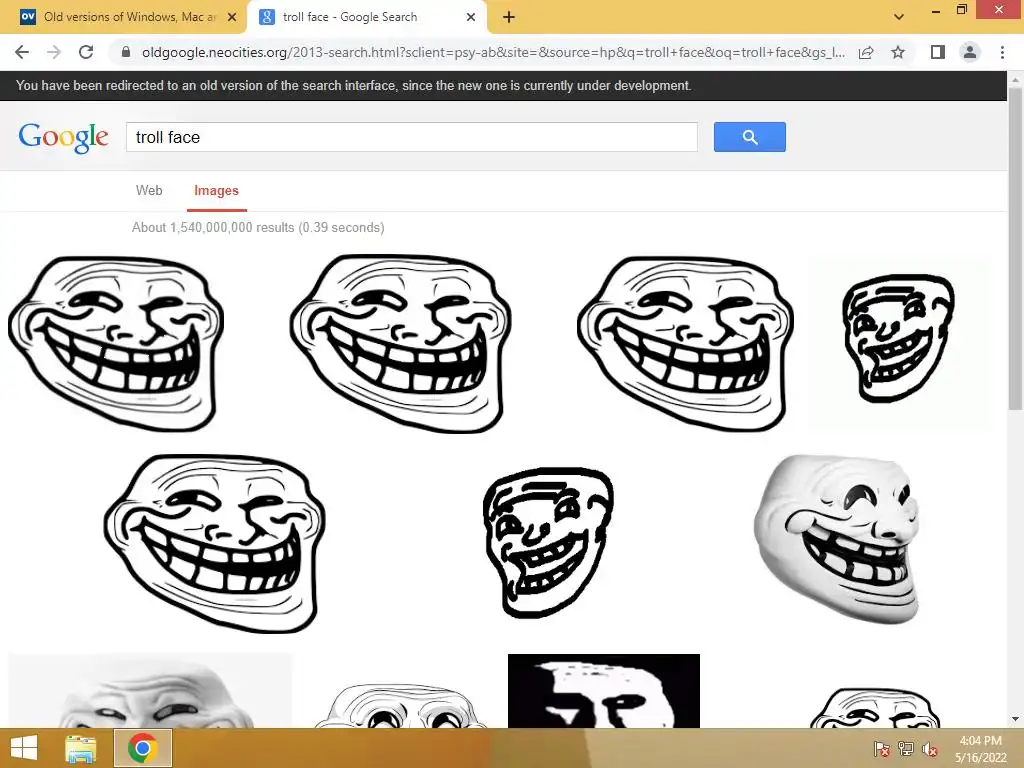Share this page via the share icon

pyautogui.click(x=866, y=52)
